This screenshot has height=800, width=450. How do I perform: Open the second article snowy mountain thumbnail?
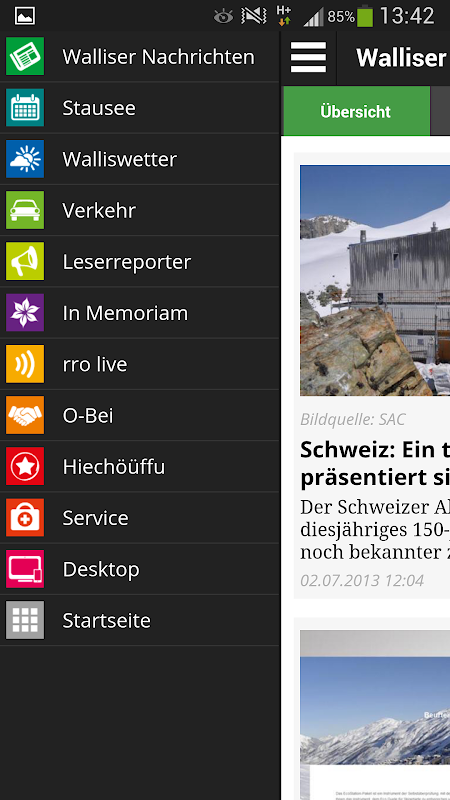pyautogui.click(x=375, y=715)
